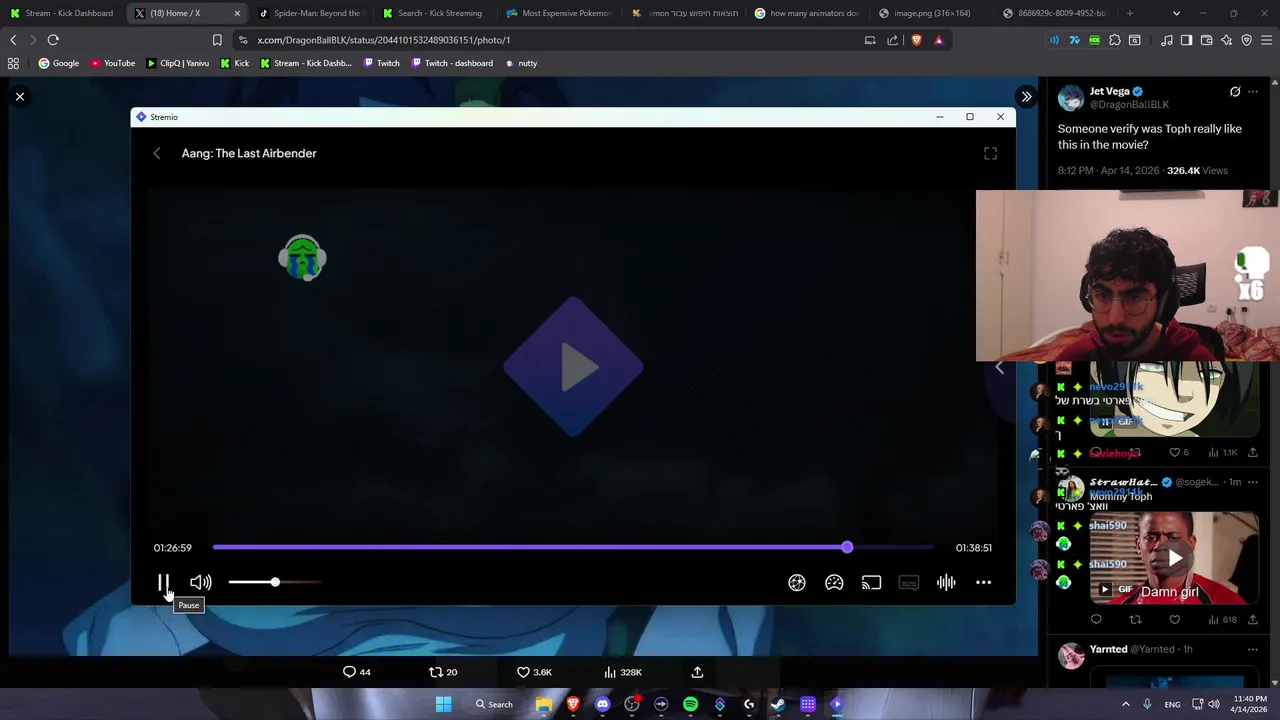Share the photo tweet via share icon
The height and width of the screenshot is (720, 1280).
(x=698, y=672)
